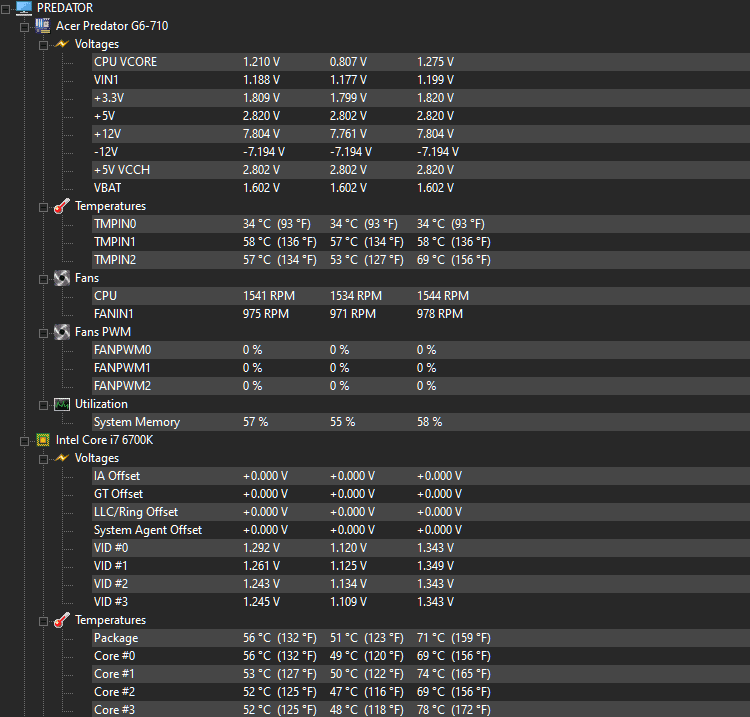Select the TMPIN2 temperature row
Screen dimensions: 750x717
point(421,260)
